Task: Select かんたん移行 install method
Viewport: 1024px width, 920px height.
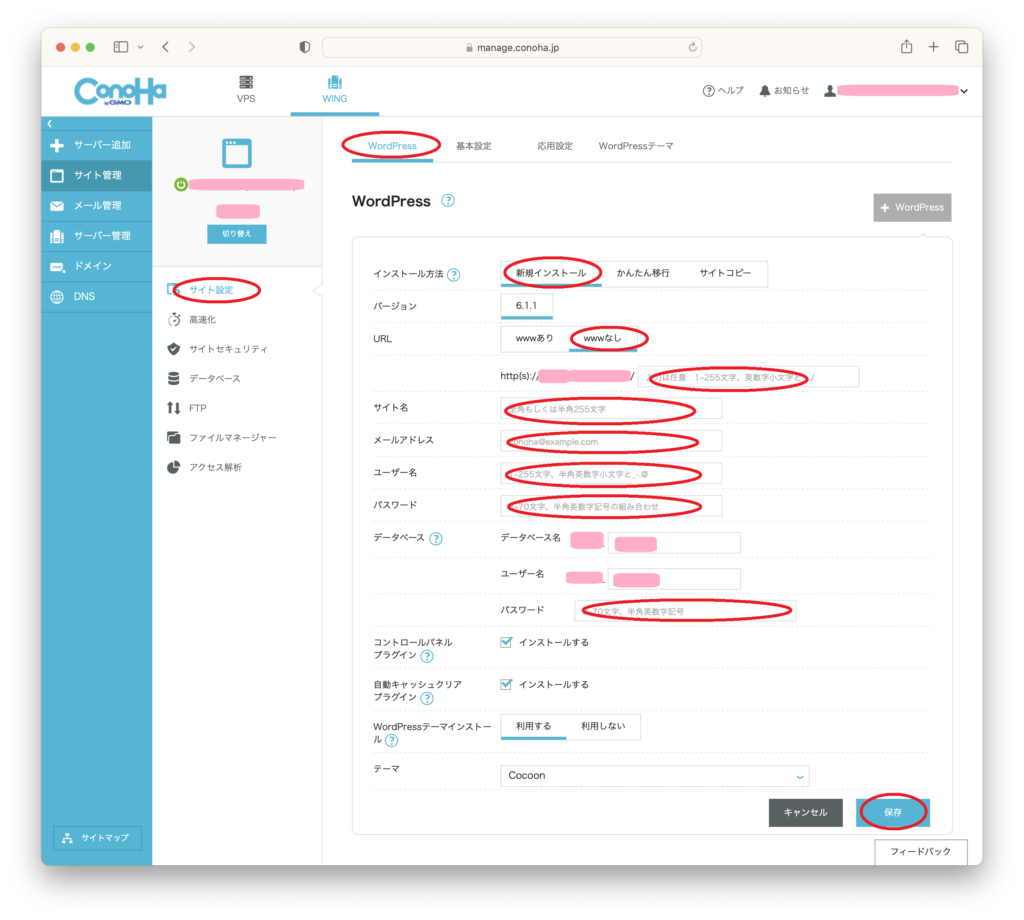Action: pyautogui.click(x=643, y=273)
